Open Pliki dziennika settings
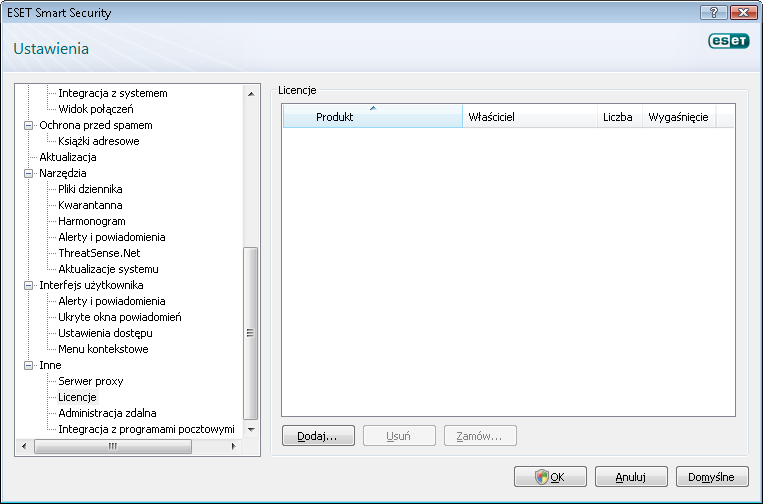This screenshot has height=504, width=763. (x=91, y=189)
